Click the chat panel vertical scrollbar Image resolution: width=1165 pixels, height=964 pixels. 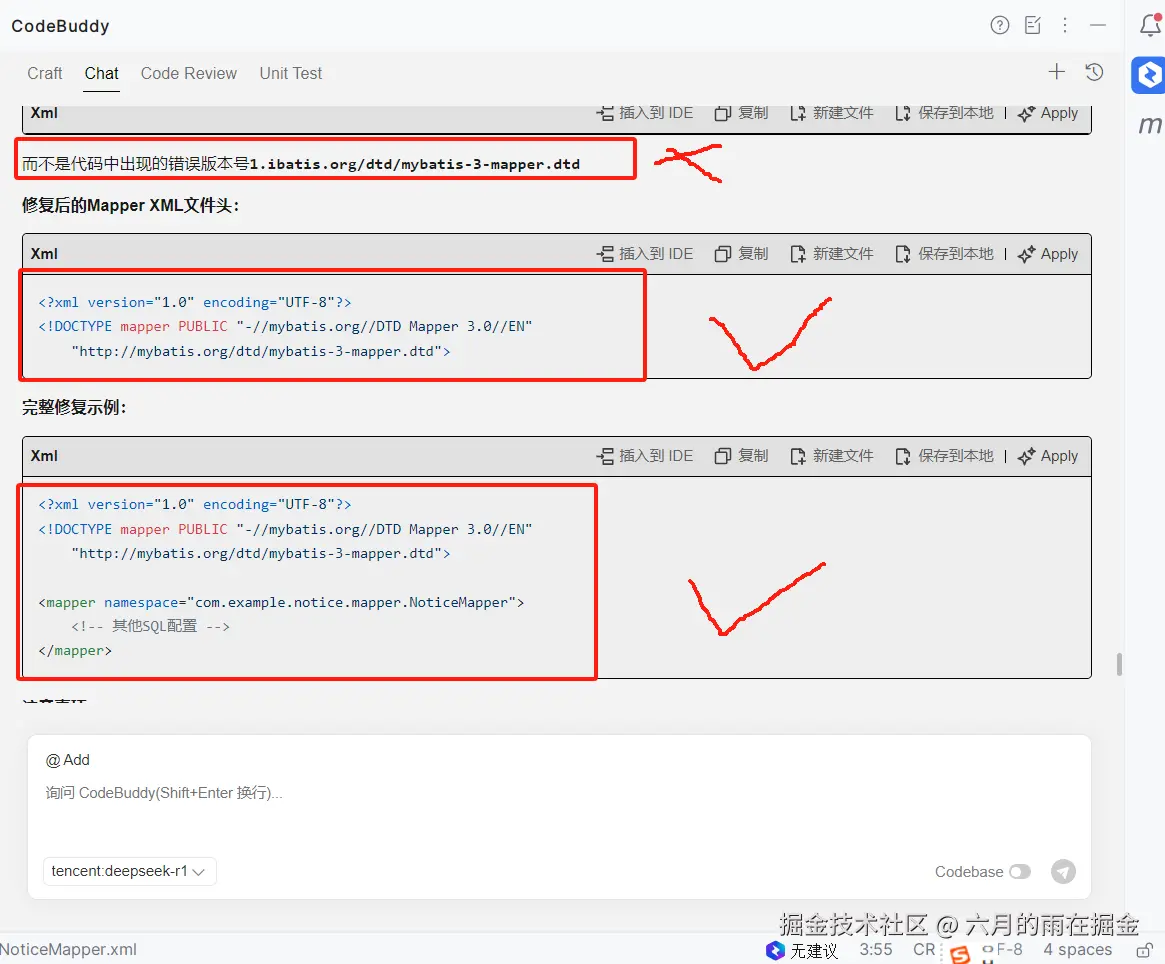pos(1119,664)
